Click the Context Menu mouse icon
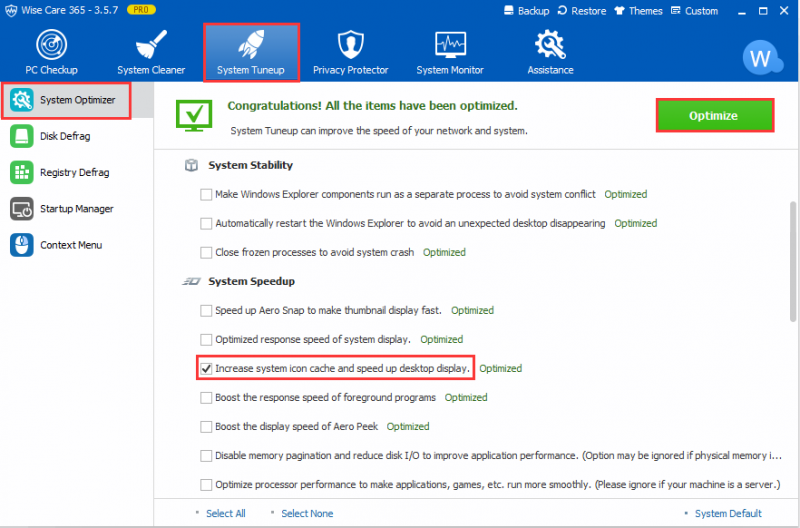800x528 pixels. pyautogui.click(x=21, y=245)
